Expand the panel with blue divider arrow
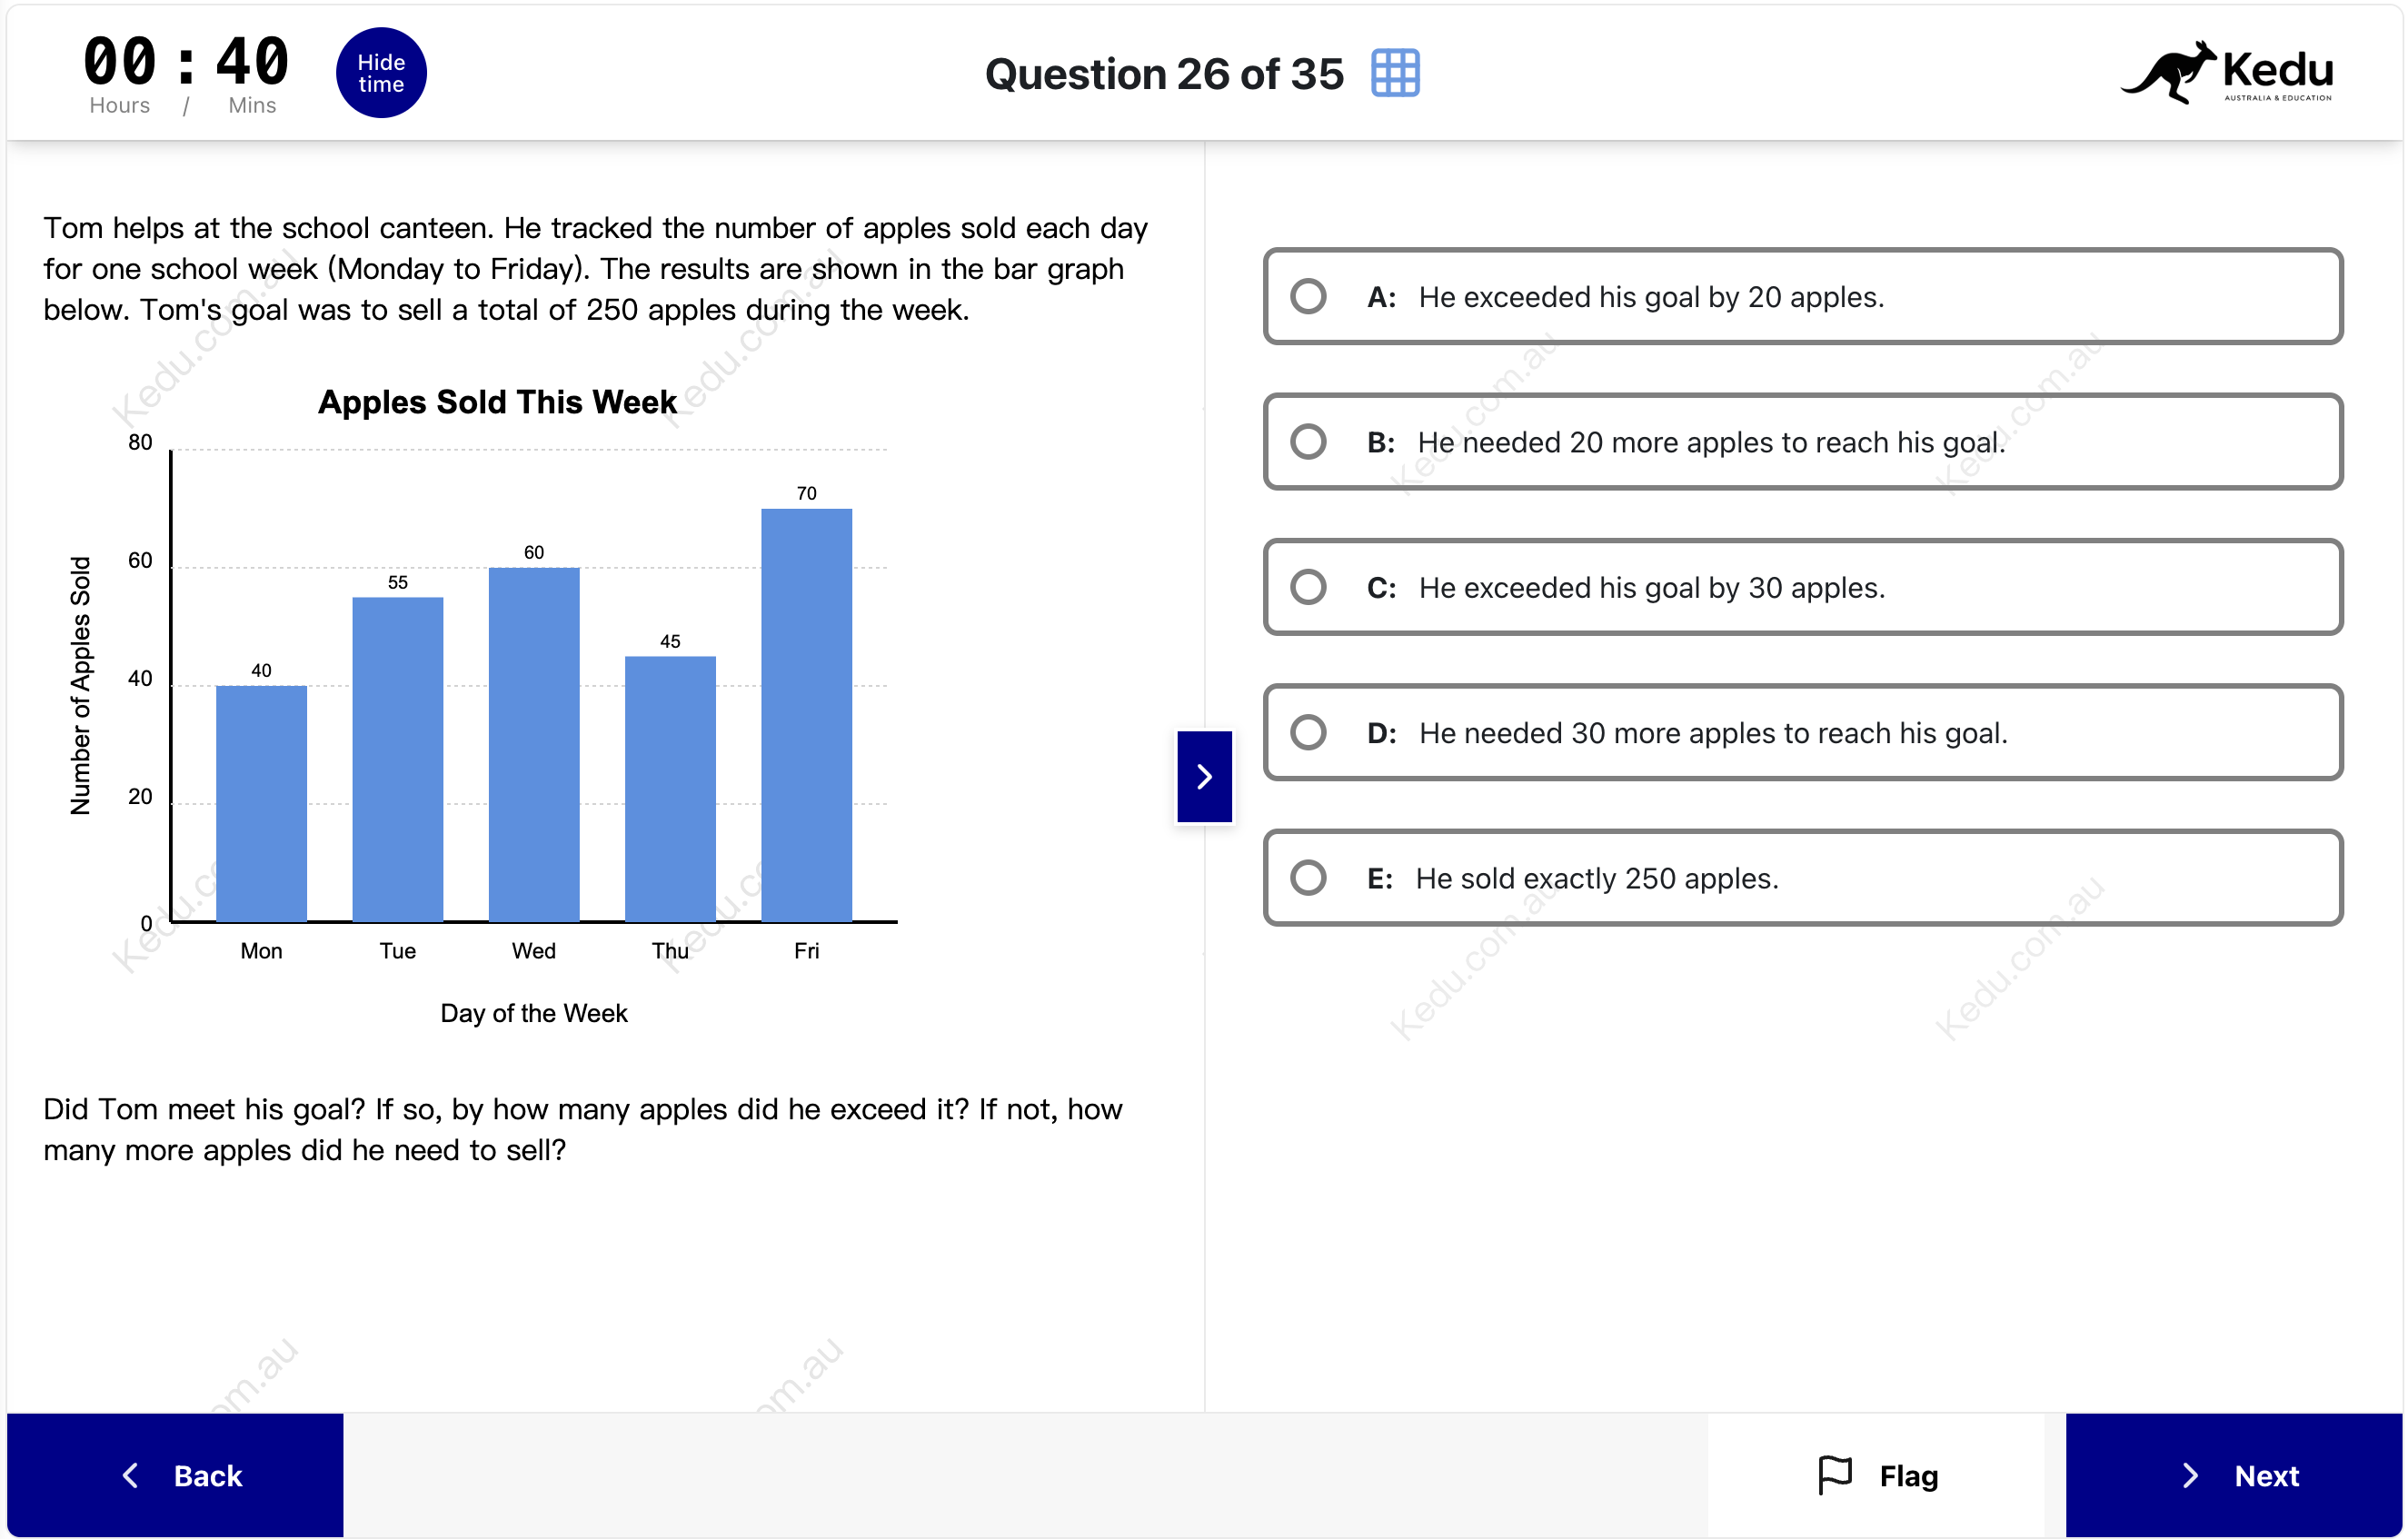Viewport: 2408px width, 1539px height. point(1204,776)
